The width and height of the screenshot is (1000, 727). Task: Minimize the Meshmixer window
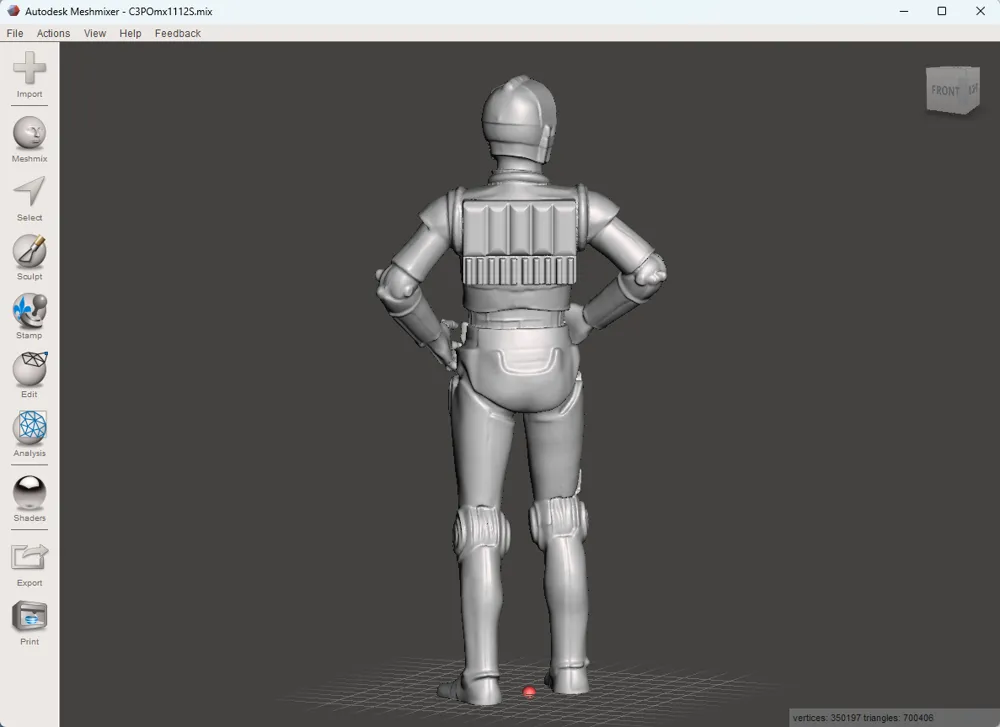point(904,11)
